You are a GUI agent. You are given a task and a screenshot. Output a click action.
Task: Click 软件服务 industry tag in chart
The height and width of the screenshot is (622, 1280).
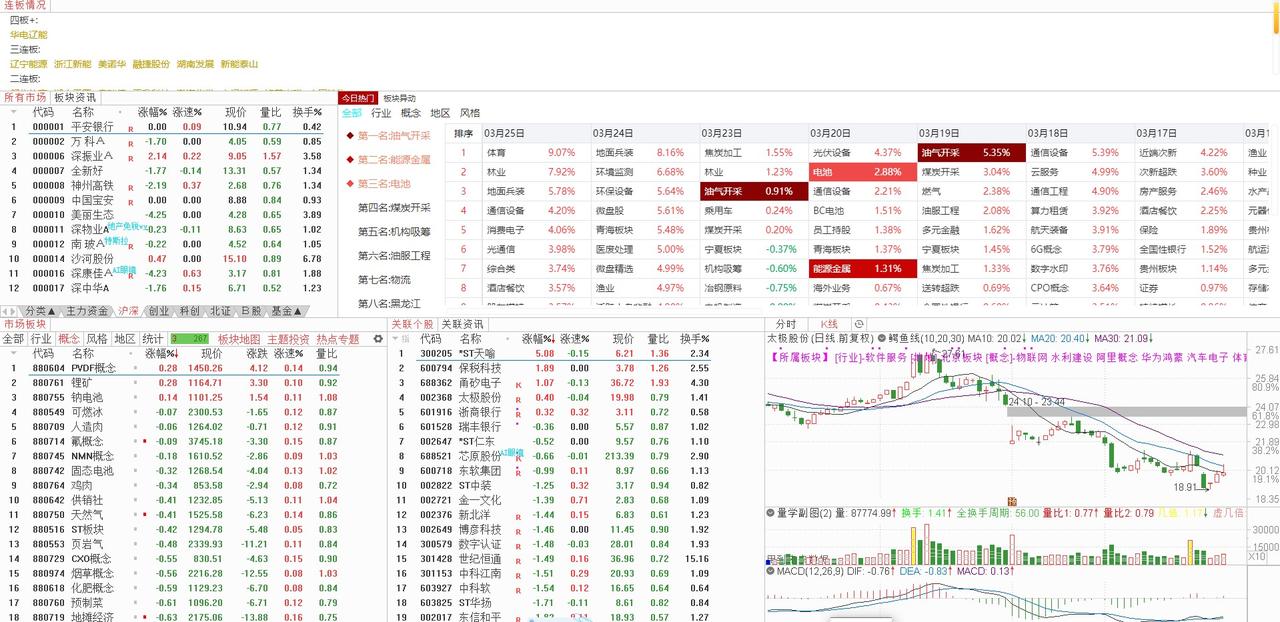(886, 356)
